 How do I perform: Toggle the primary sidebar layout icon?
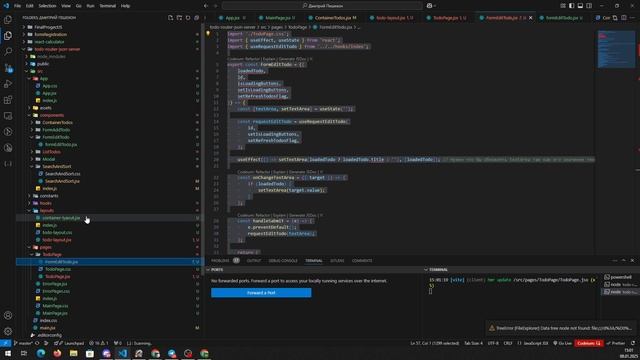571,6
